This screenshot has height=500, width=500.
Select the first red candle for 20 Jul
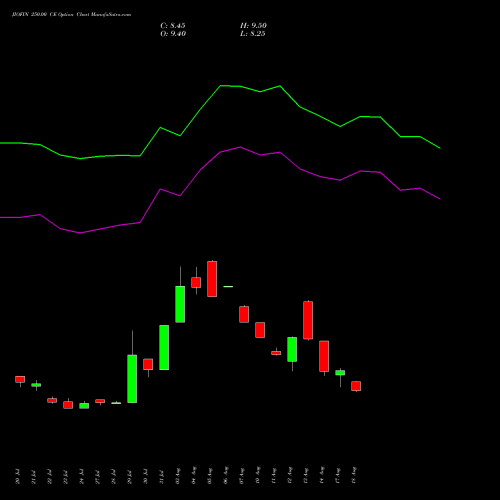(20, 379)
